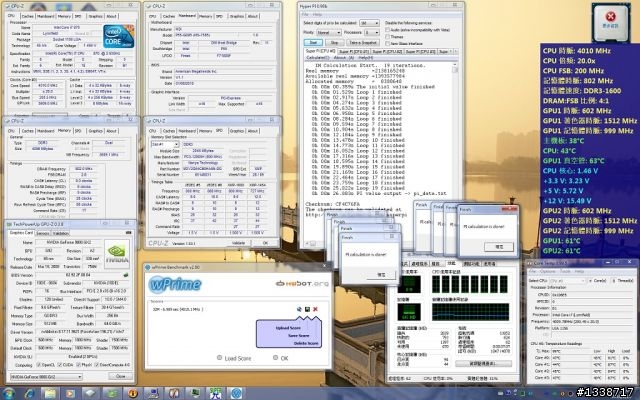Click the orange info-circle taskbar icon
Viewport: 640px width, 400px height.
132,393
